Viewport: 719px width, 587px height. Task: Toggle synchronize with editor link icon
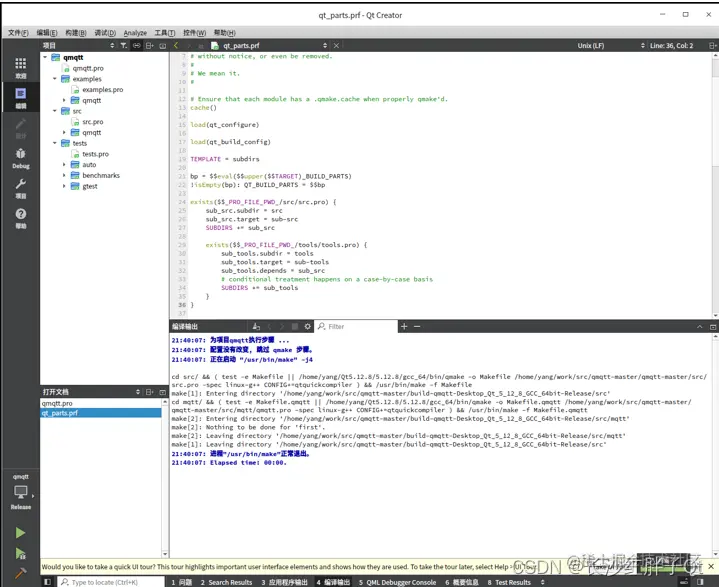click(x=137, y=46)
